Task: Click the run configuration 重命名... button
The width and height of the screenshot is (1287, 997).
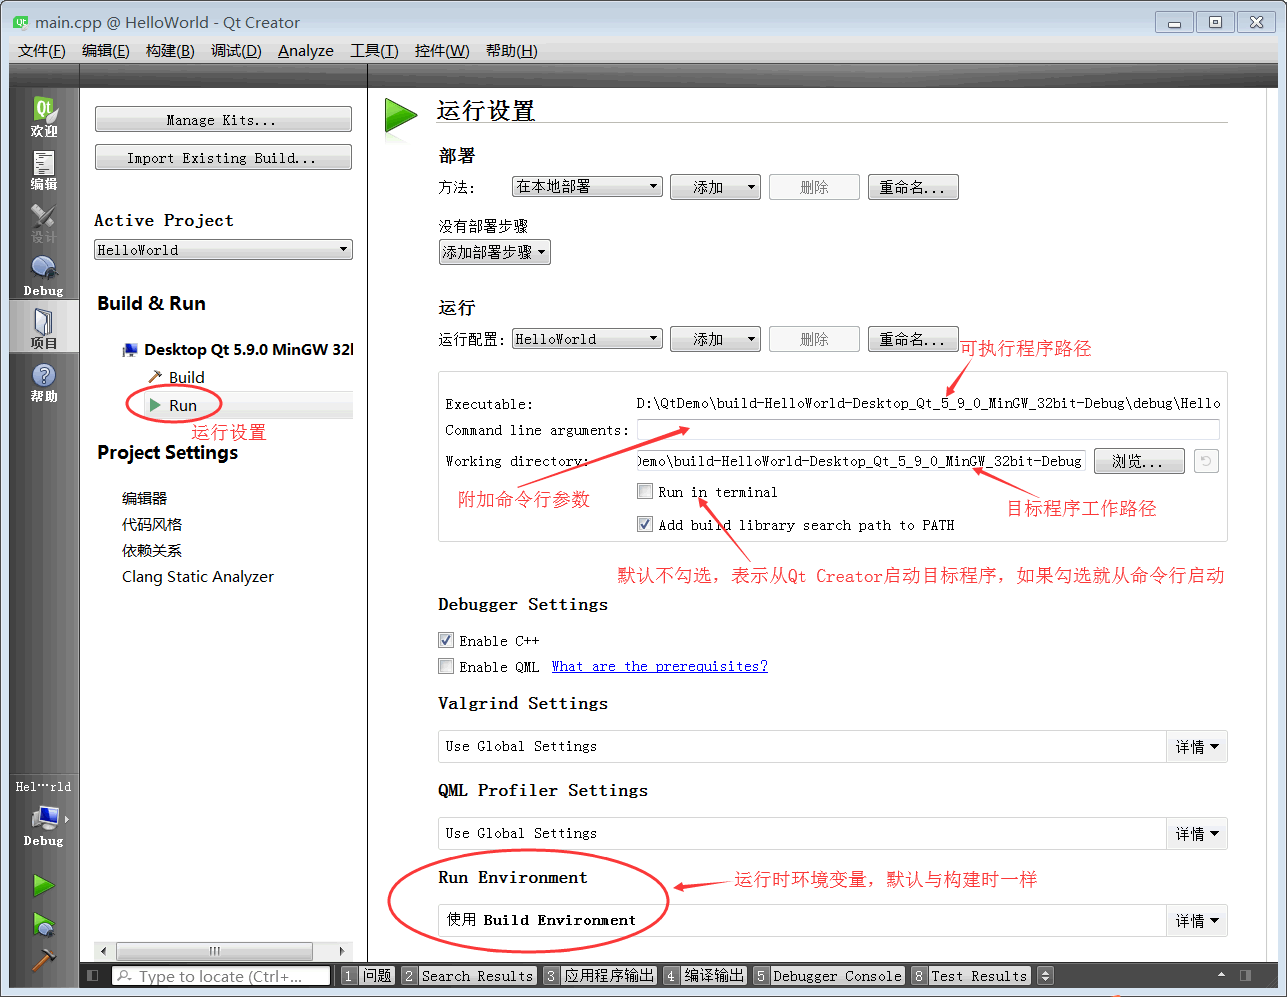Action: point(913,339)
